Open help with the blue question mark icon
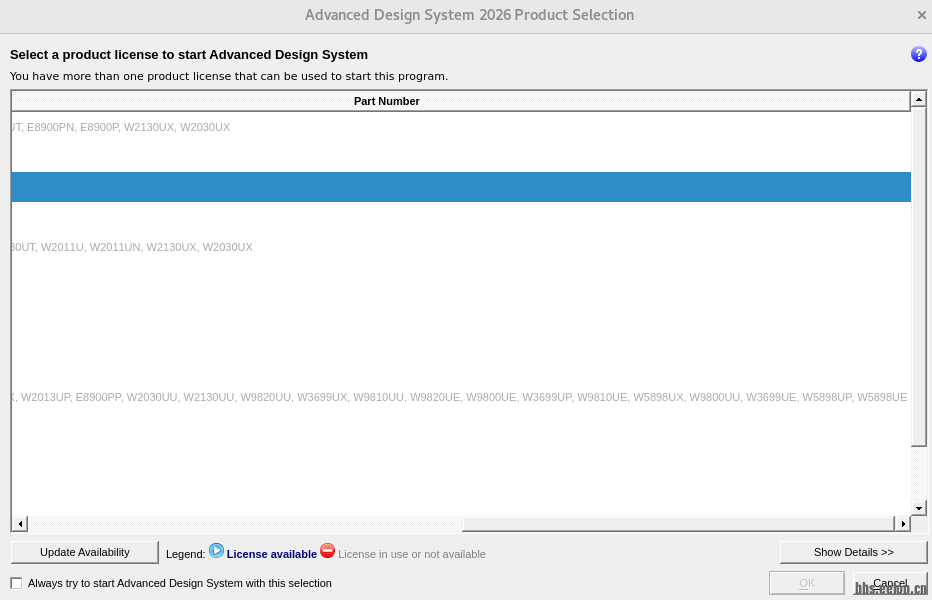Viewport: 932px width, 600px height. (918, 54)
